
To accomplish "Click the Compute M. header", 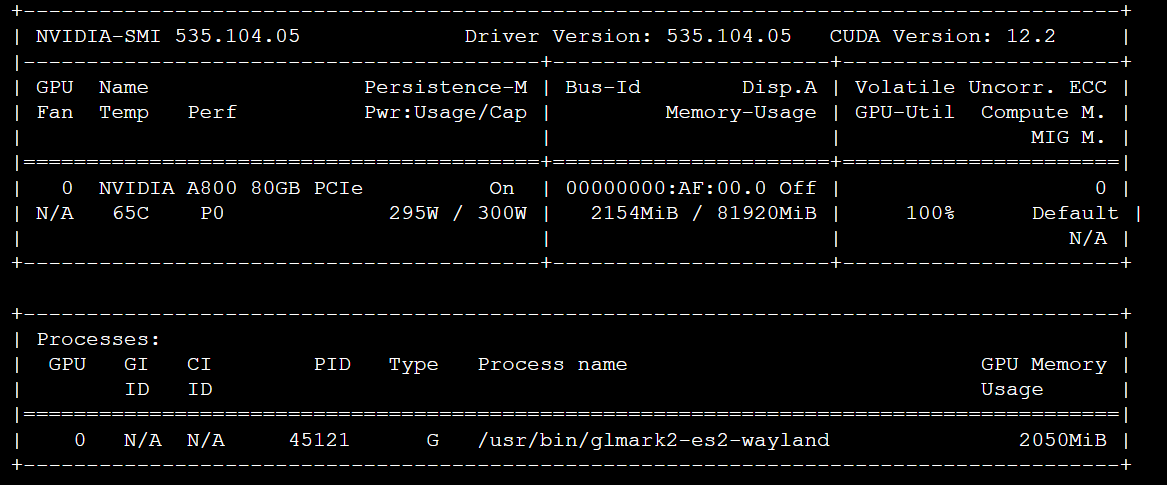I will [x=1043, y=113].
